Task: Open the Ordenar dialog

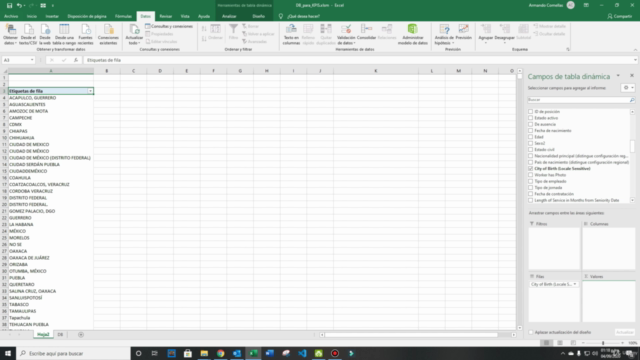Action: [216, 32]
